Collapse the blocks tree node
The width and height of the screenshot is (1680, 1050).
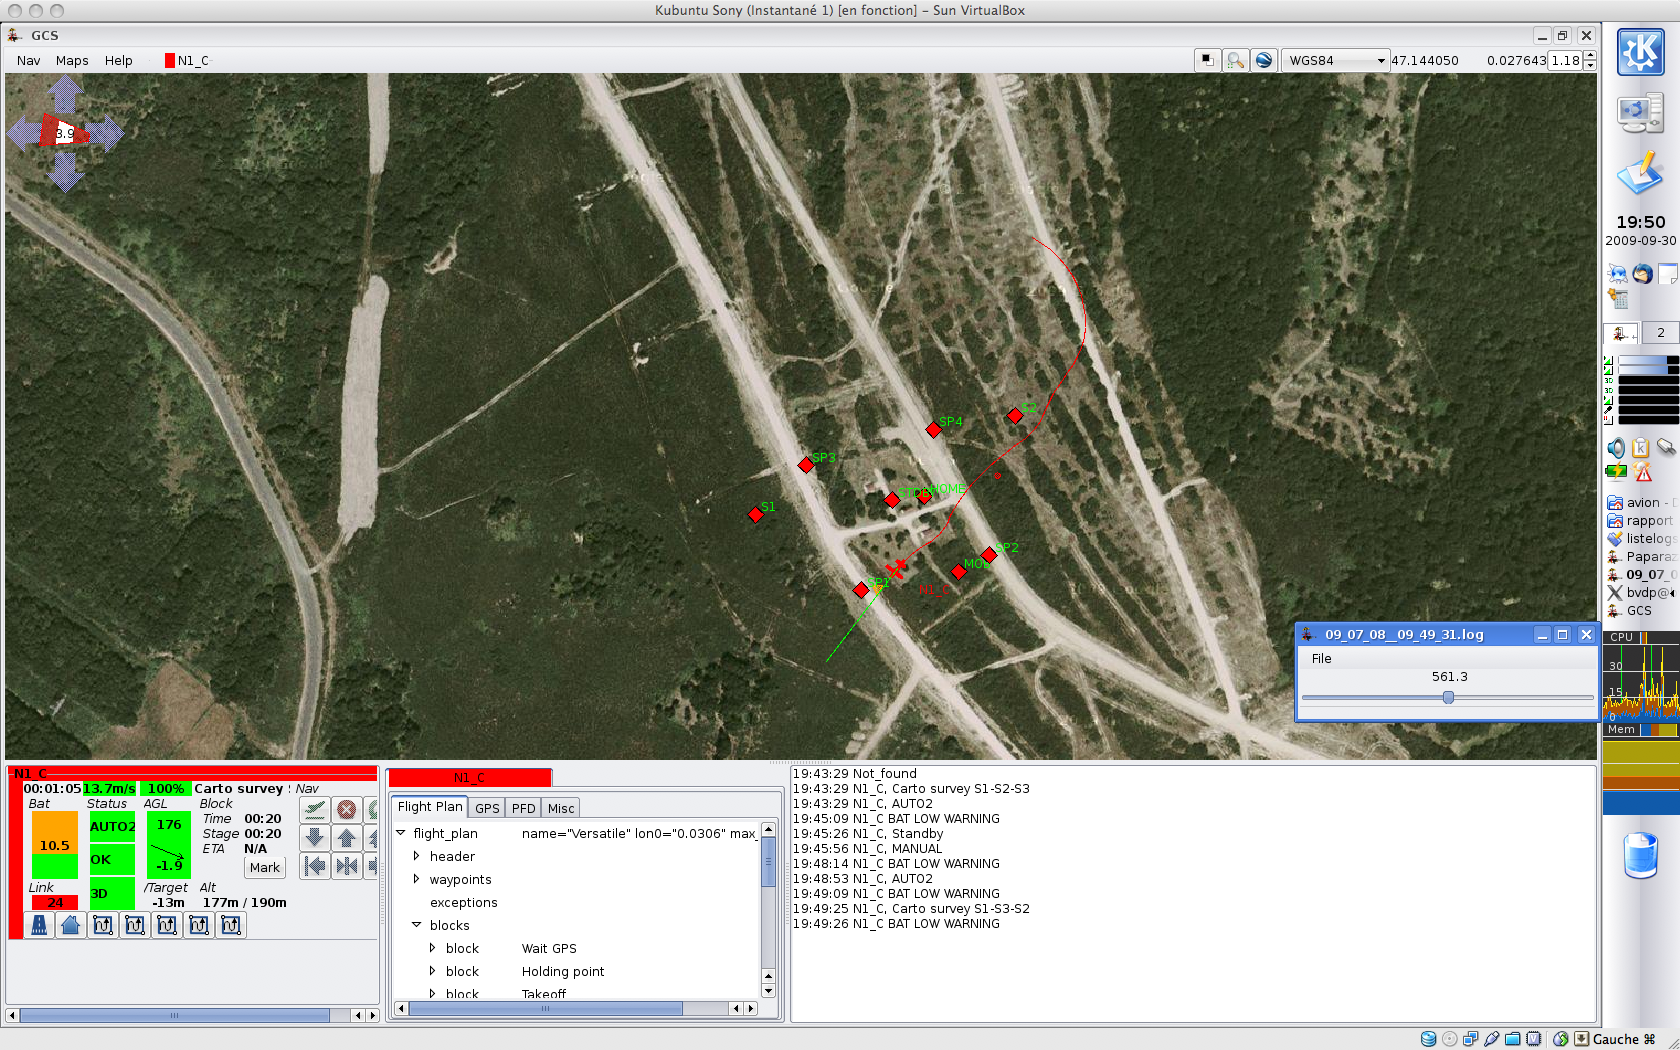[417, 925]
